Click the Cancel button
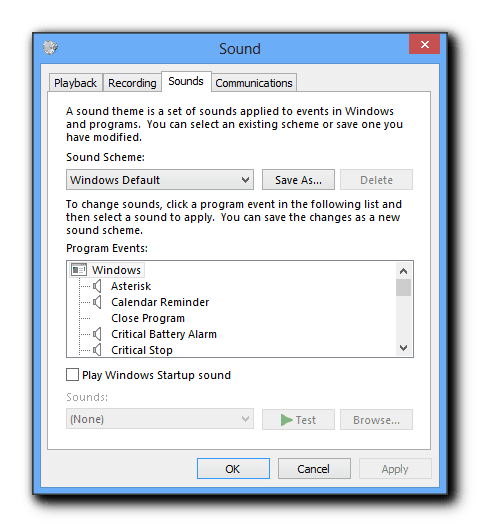Image resolution: width=482 pixels, height=529 pixels. [x=314, y=469]
